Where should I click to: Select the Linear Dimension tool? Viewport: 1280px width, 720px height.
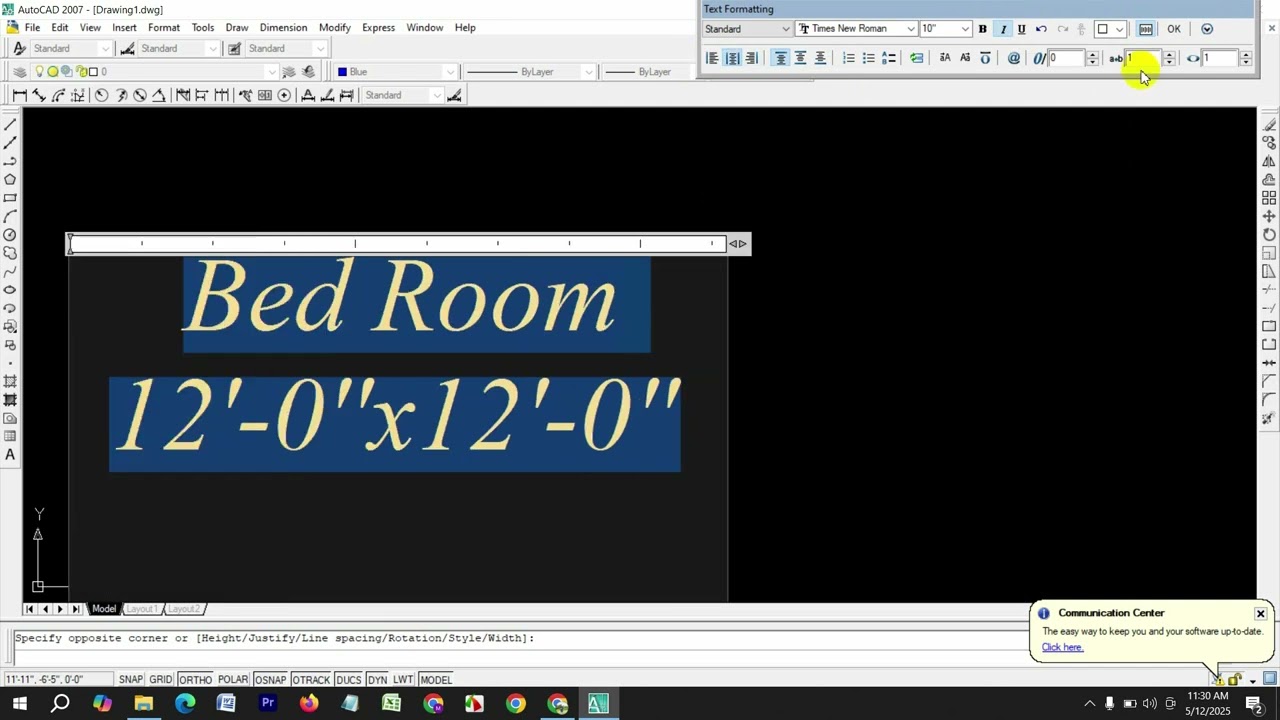[x=19, y=95]
